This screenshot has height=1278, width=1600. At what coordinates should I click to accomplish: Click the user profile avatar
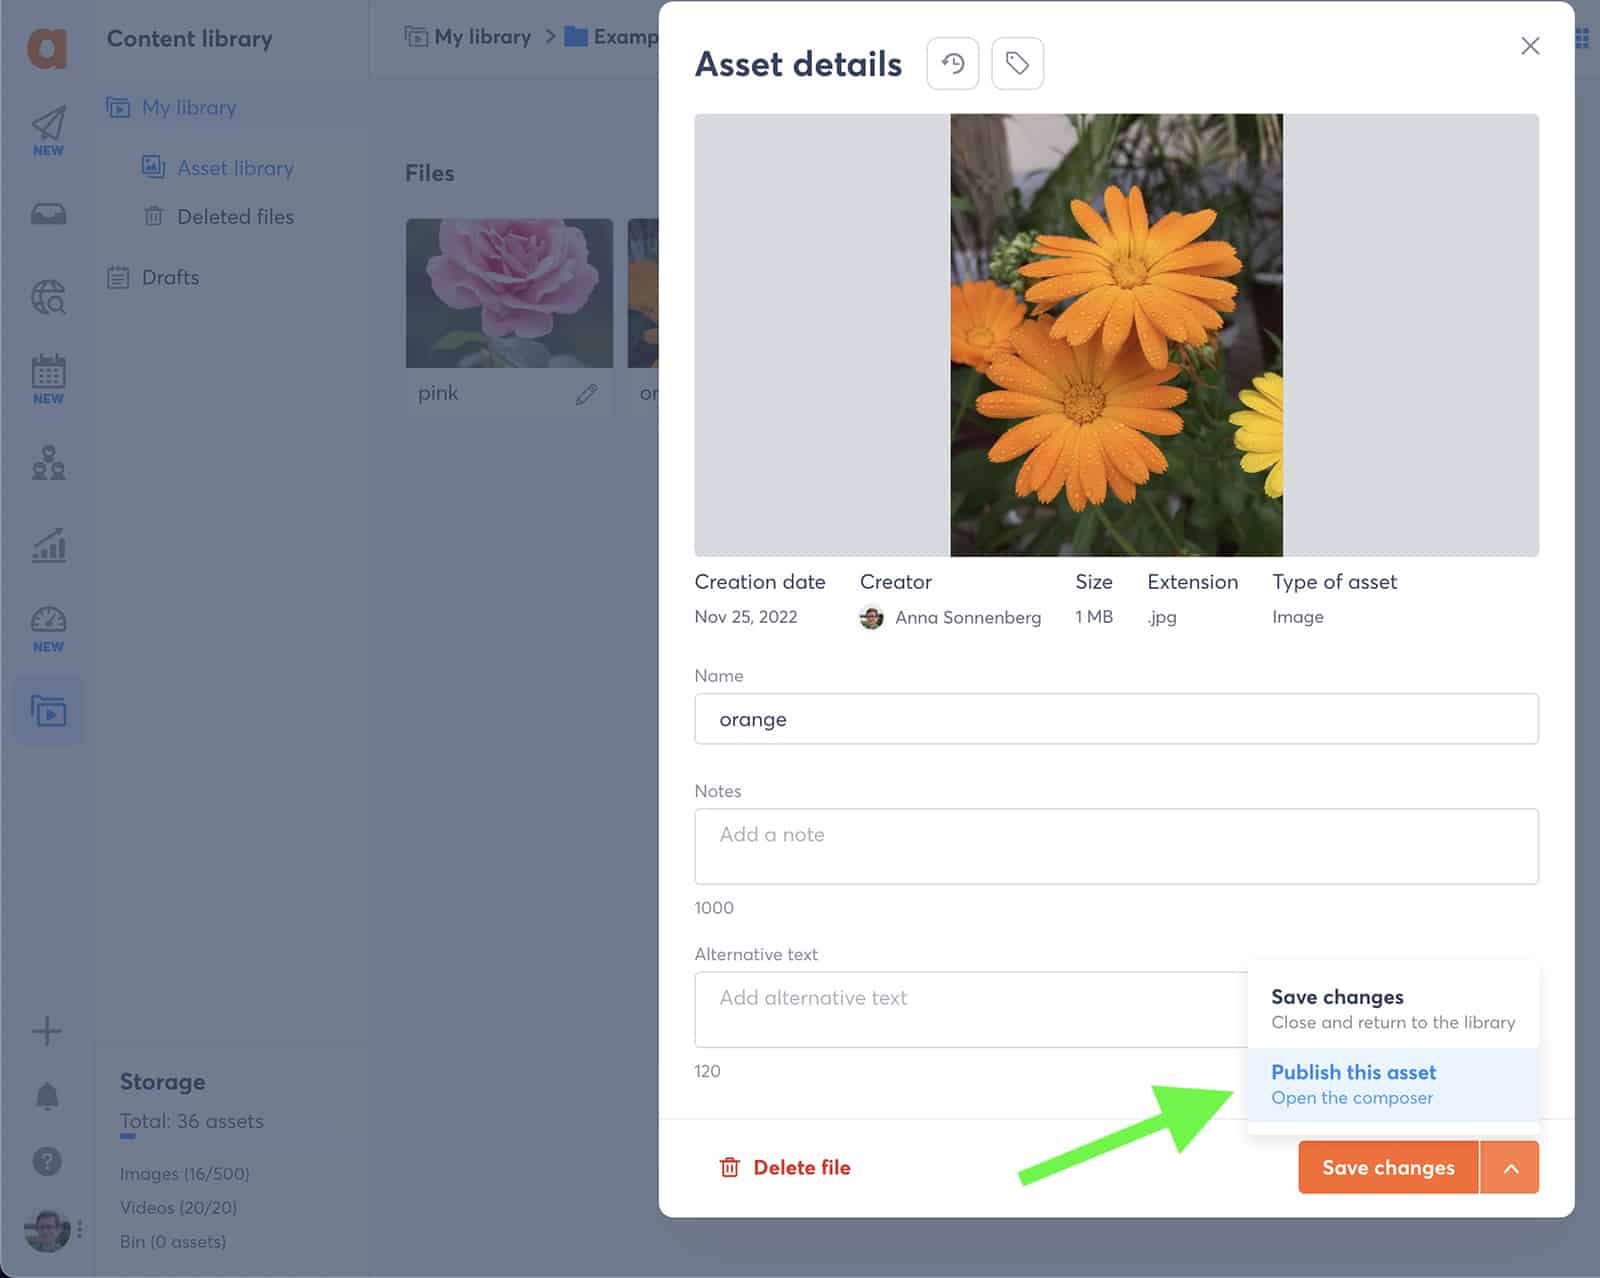coord(46,1230)
